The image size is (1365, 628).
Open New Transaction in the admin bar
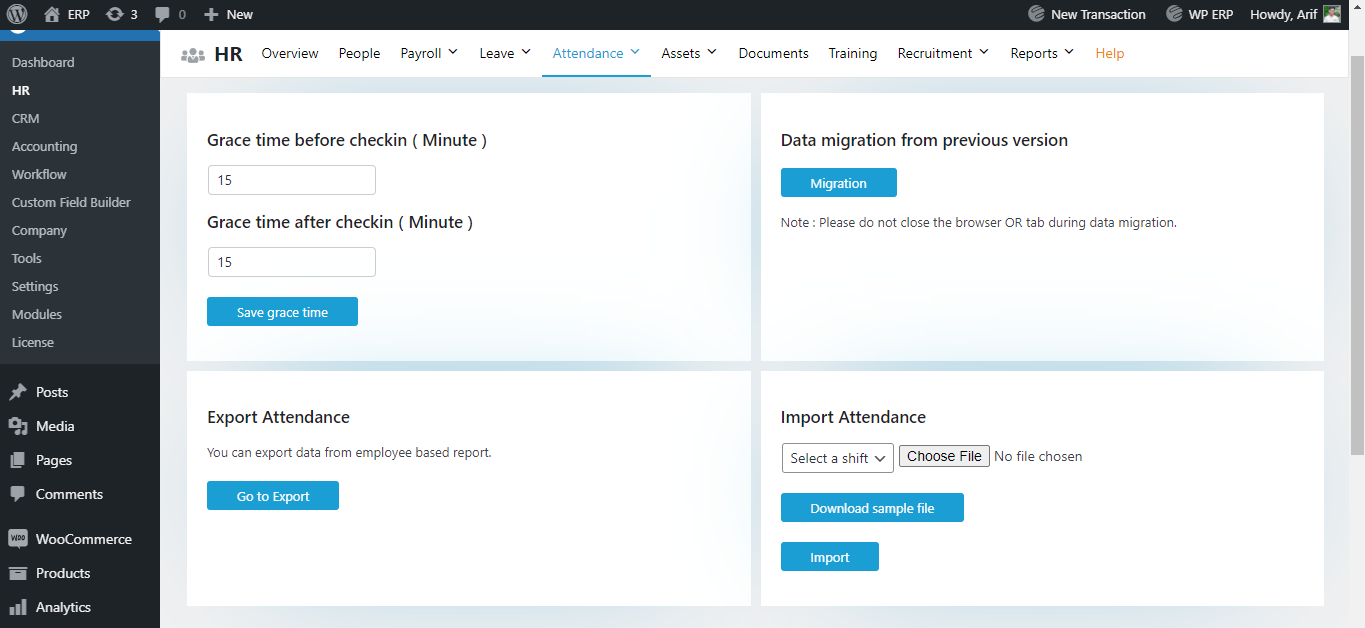pos(1087,14)
